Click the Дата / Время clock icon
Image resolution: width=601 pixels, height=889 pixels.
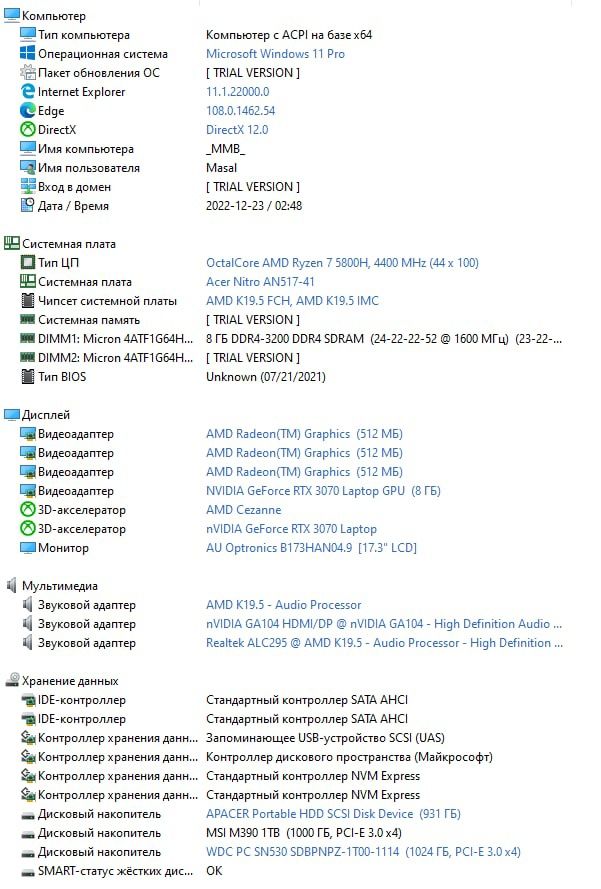tap(28, 205)
